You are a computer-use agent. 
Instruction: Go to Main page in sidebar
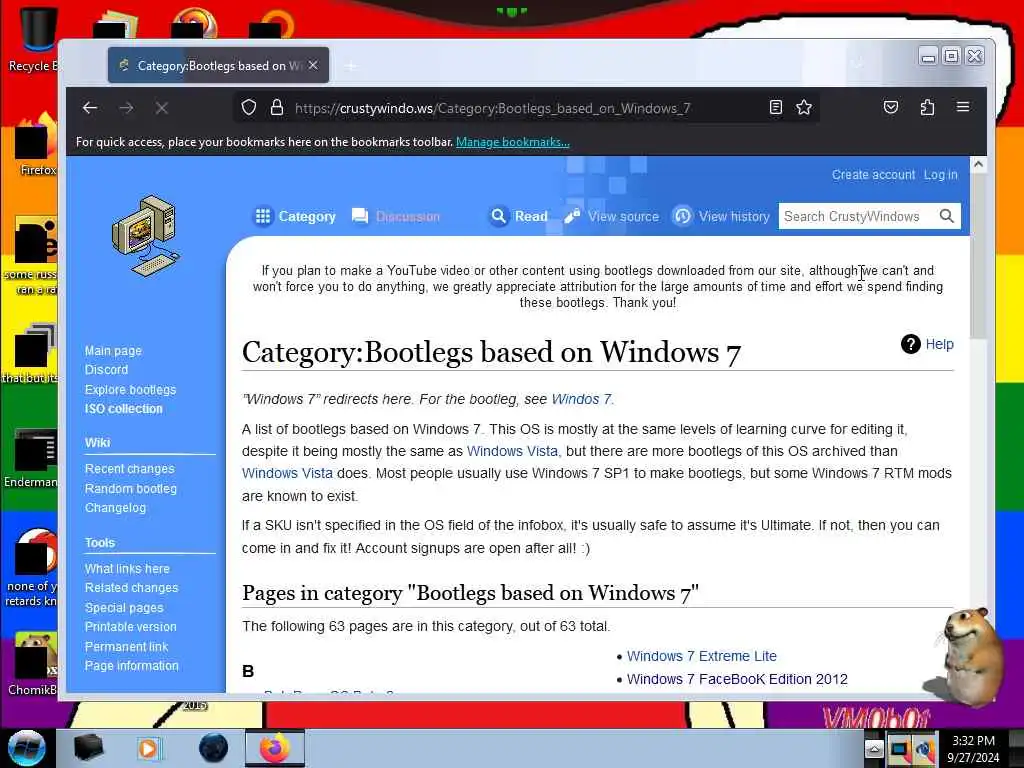tap(113, 351)
